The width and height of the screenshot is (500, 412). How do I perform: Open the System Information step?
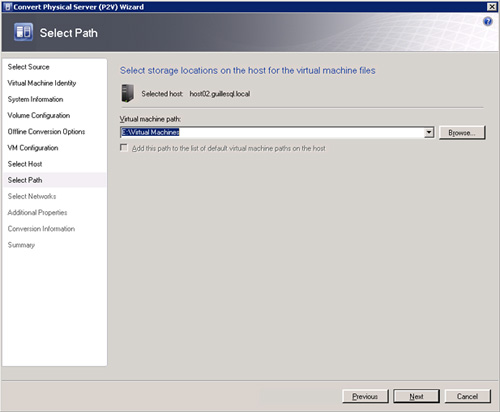36,99
